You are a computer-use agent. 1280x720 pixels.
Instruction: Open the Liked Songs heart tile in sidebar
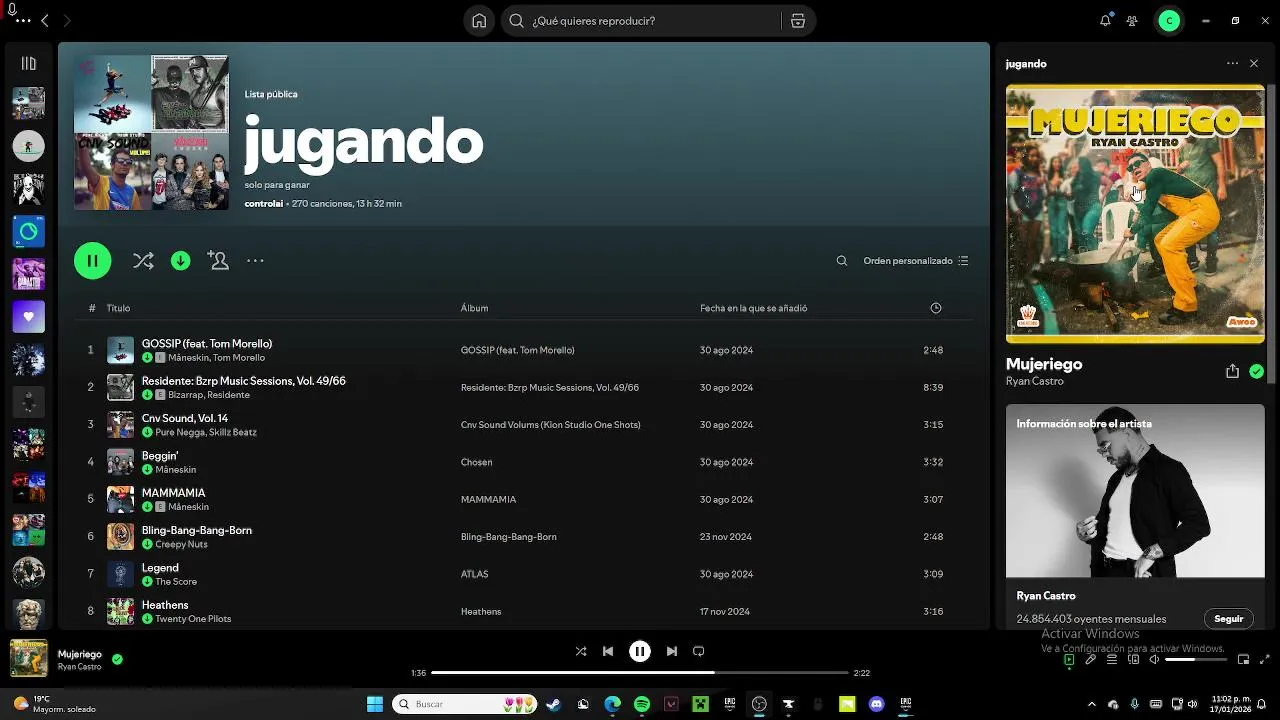tap(28, 317)
